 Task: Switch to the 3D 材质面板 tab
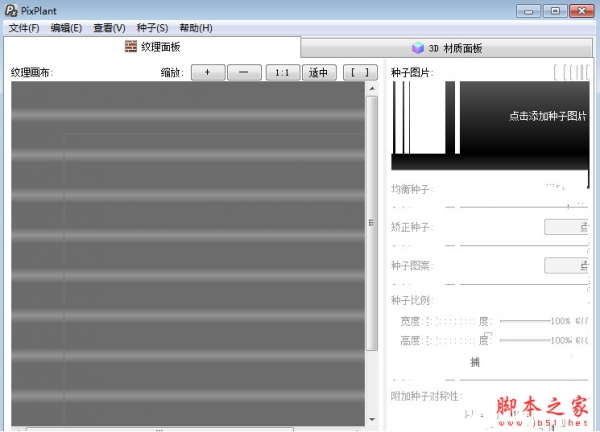pos(447,48)
